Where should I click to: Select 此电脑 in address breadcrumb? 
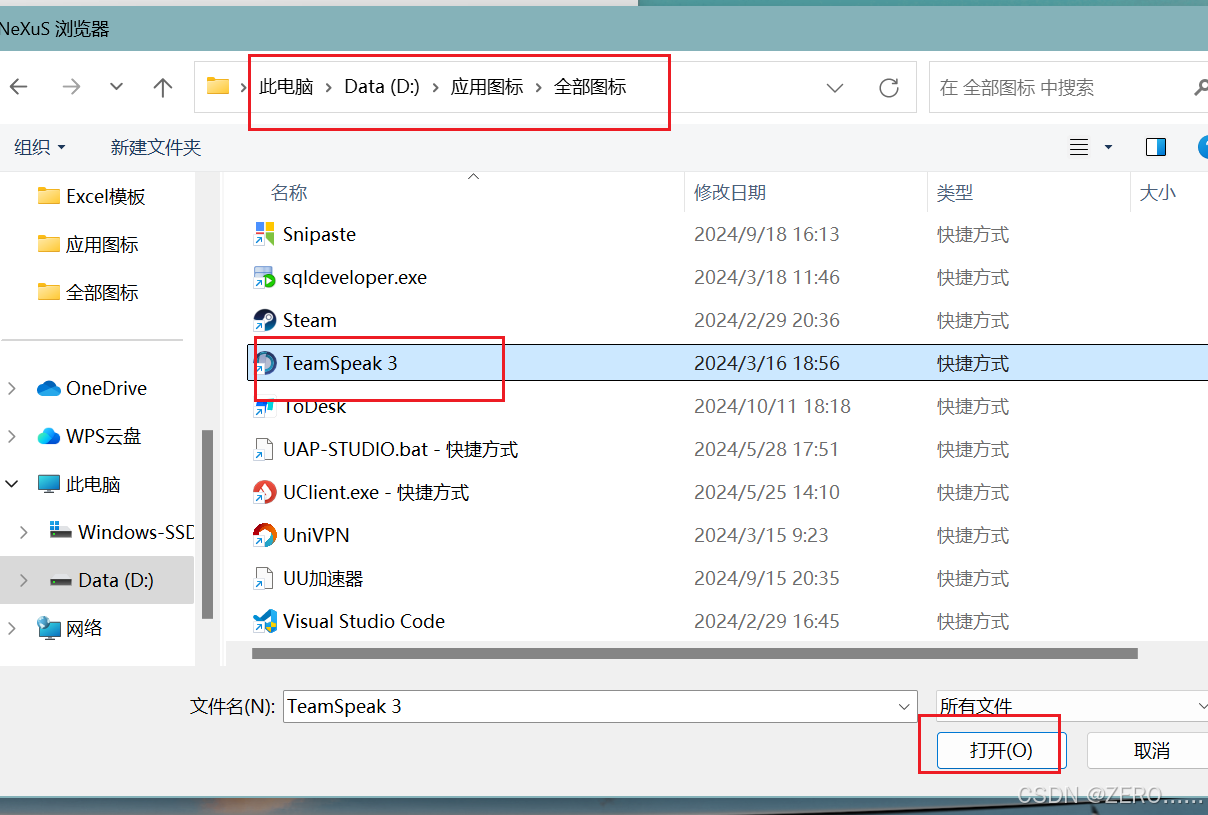(x=286, y=87)
